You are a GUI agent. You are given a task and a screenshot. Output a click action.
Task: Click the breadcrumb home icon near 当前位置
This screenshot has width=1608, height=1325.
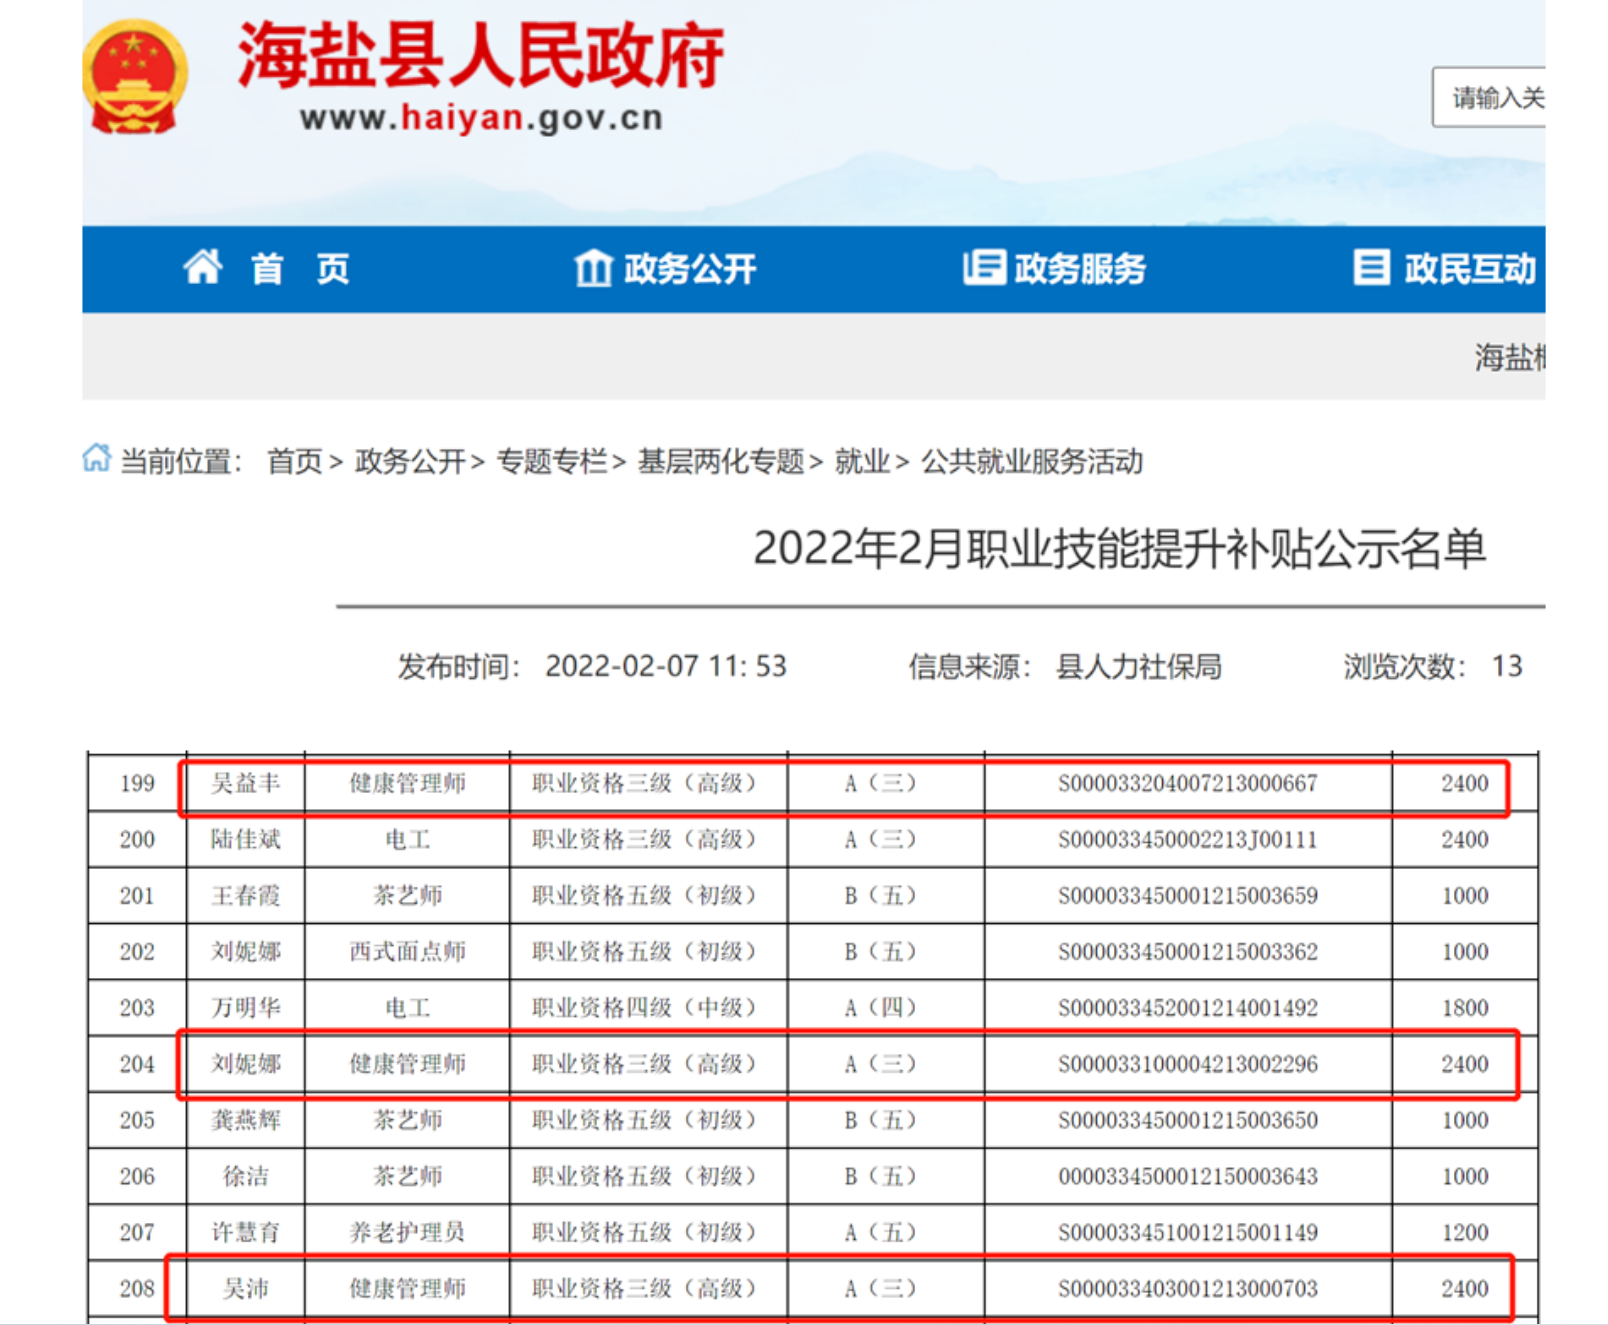96,459
